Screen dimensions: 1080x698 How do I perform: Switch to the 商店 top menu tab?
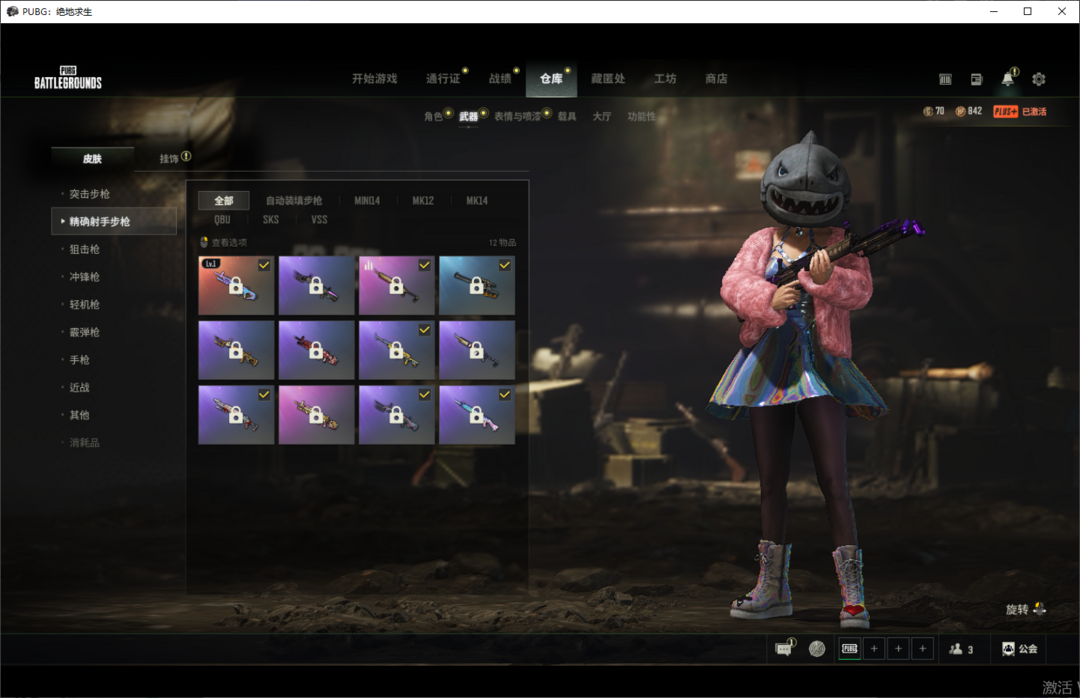click(x=716, y=79)
